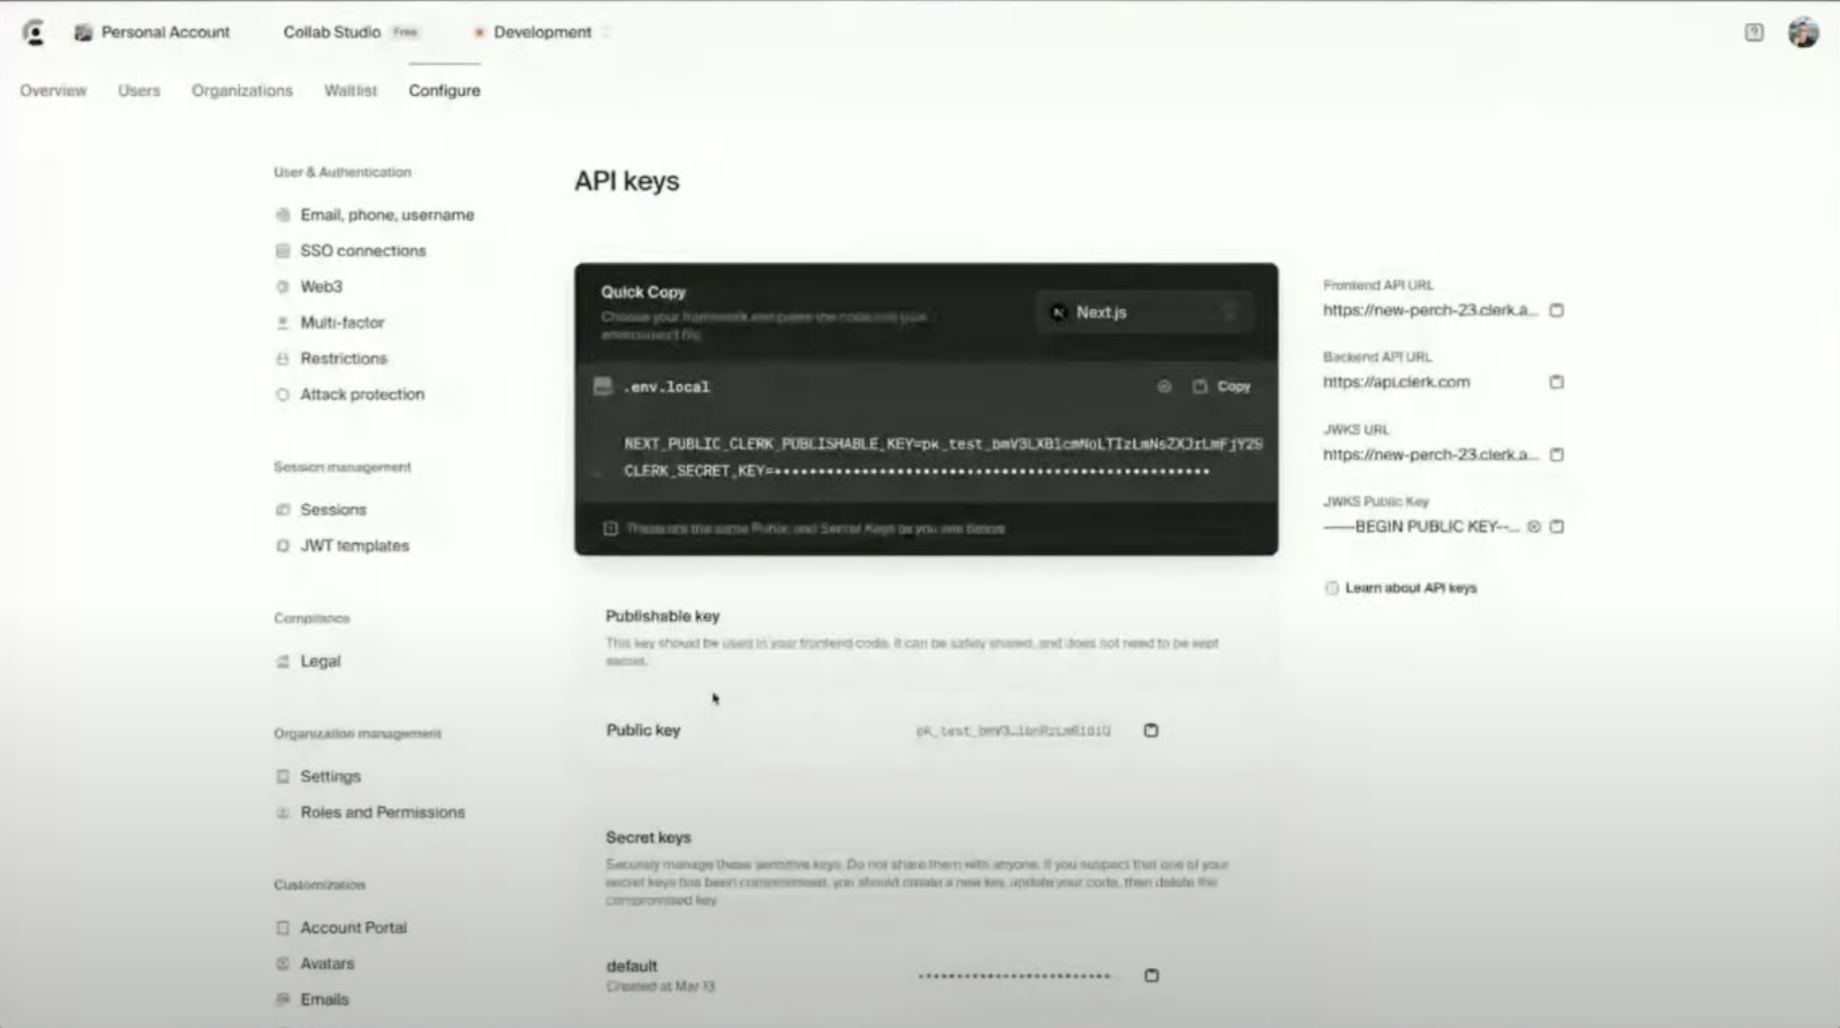Open the help icon in the top bar
The width and height of the screenshot is (1840, 1028).
(1752, 33)
